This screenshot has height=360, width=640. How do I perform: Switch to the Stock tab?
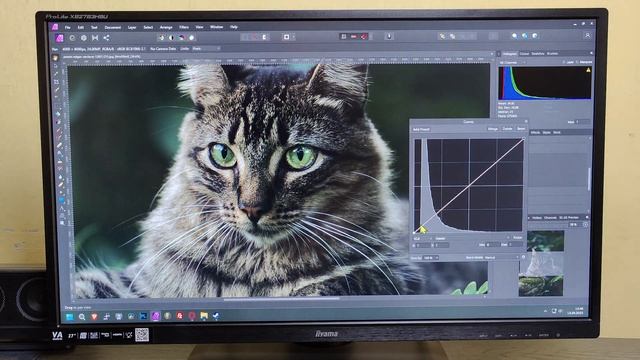point(557,133)
